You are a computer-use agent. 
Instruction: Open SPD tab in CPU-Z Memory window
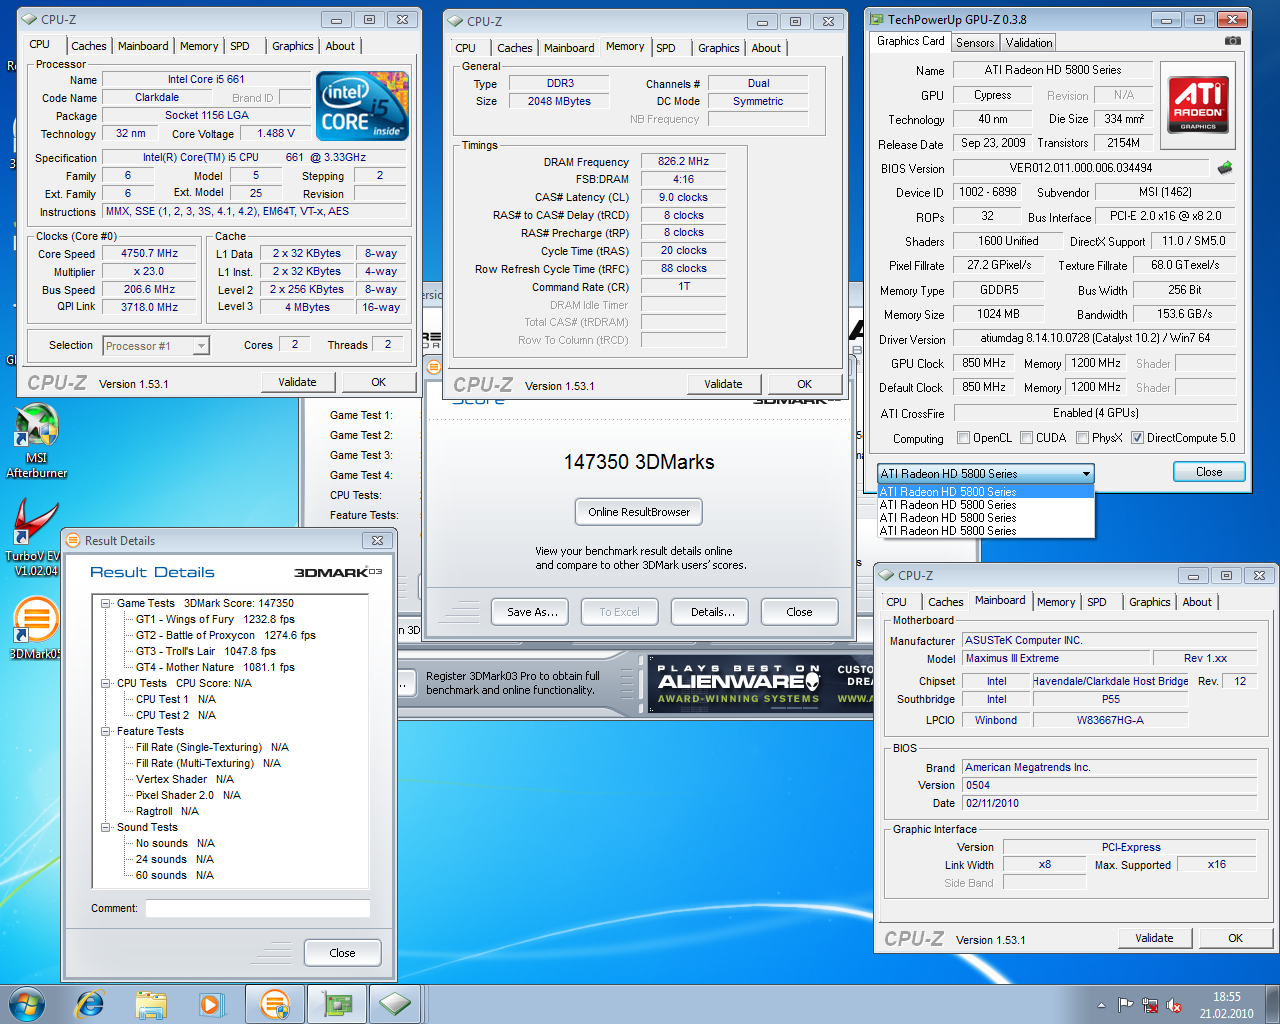(x=666, y=48)
